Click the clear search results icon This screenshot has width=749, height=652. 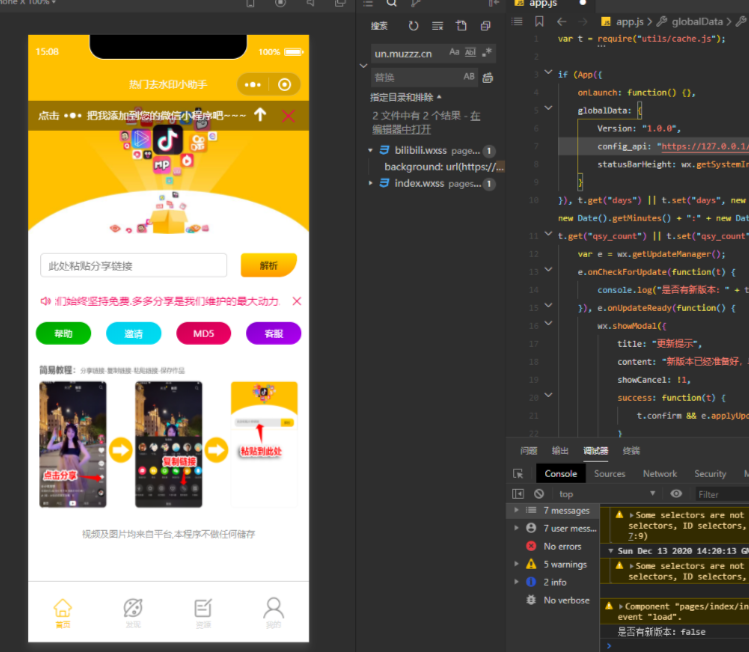(x=437, y=26)
